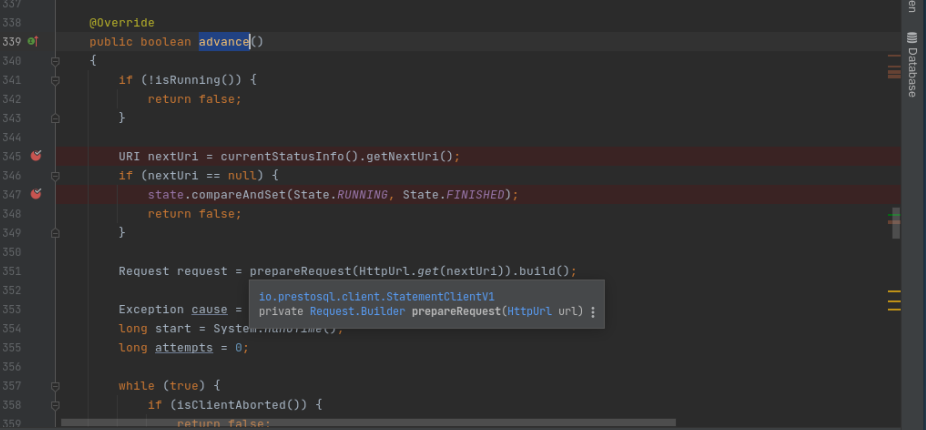Collapse the isRunning if block on line 341
926x430 pixels.
pyautogui.click(x=55, y=80)
